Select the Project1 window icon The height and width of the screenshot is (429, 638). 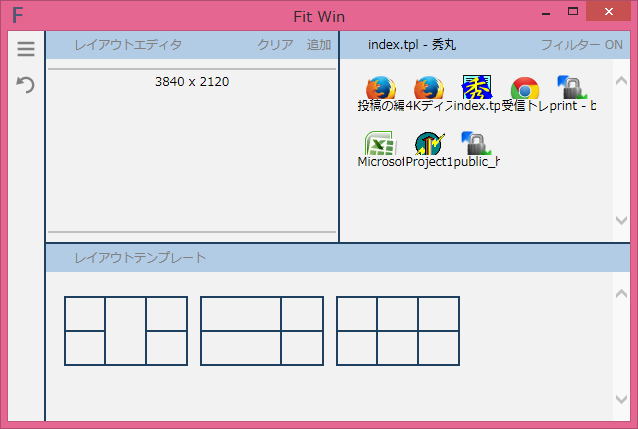pyautogui.click(x=428, y=146)
